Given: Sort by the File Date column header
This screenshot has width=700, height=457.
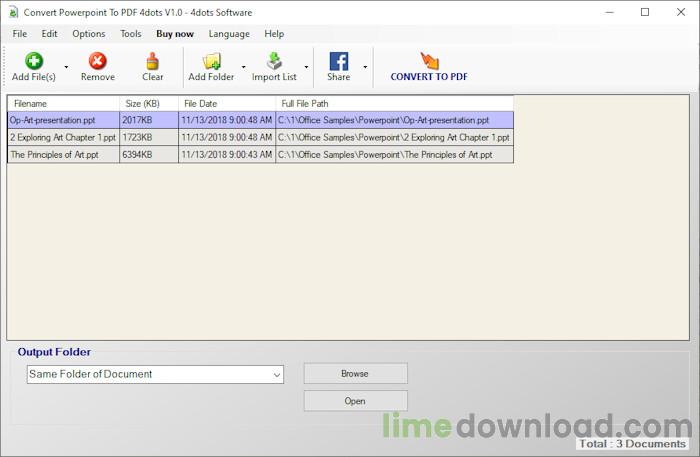Looking at the screenshot, I should tap(227, 104).
